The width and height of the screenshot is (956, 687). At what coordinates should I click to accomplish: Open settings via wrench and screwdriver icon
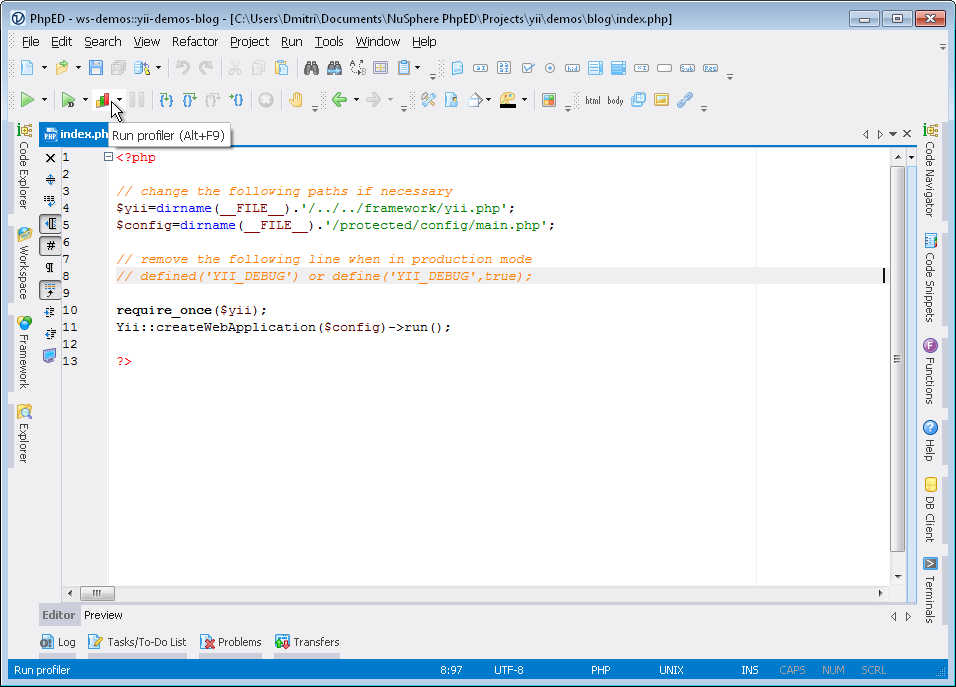coord(429,99)
